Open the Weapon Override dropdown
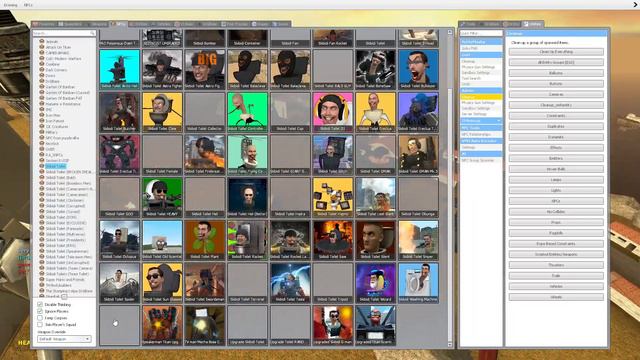The image size is (640, 360). tap(64, 339)
